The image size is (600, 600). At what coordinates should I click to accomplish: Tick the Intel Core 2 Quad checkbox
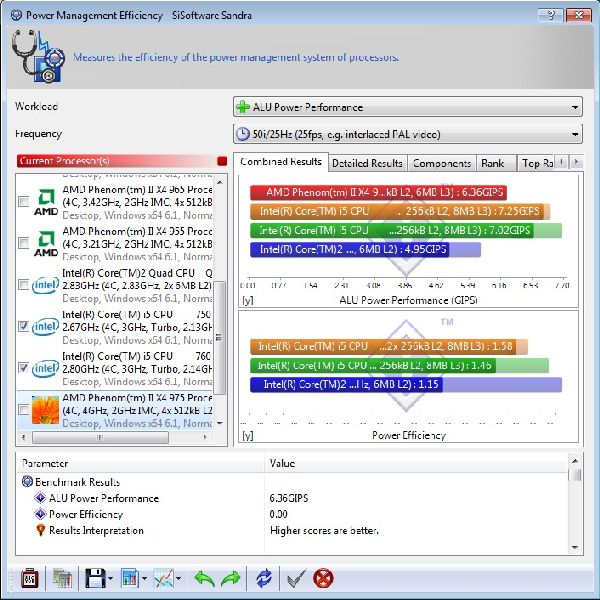tap(23, 285)
